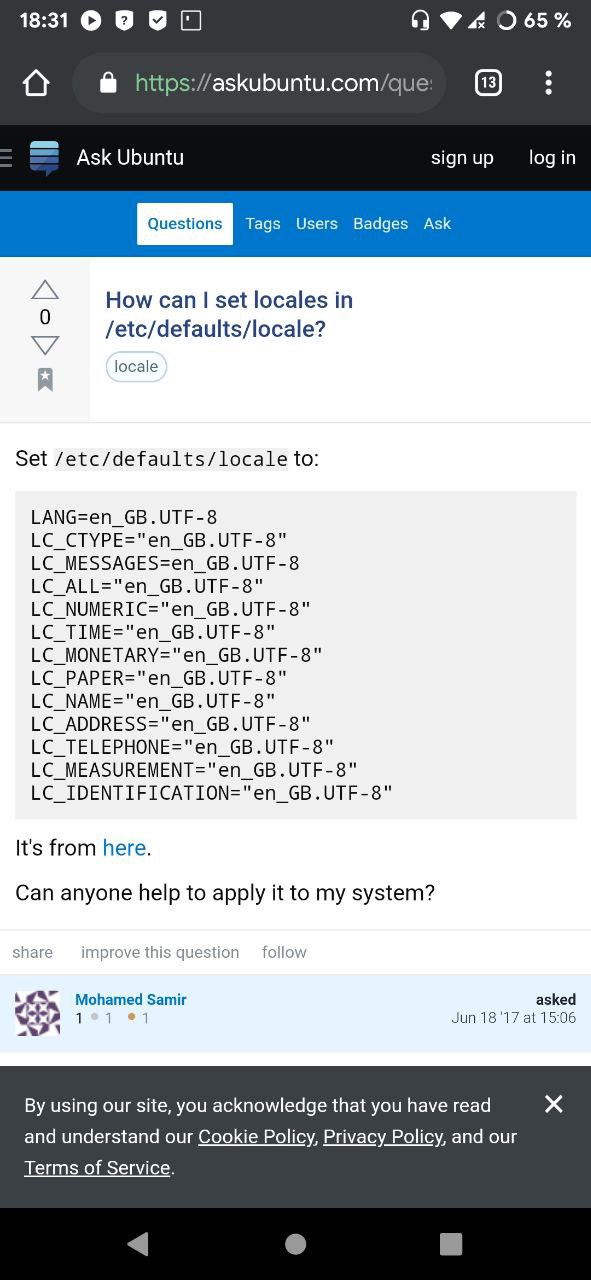The width and height of the screenshot is (591, 1280).
Task: Switch to the Tags tab
Action: tap(263, 224)
